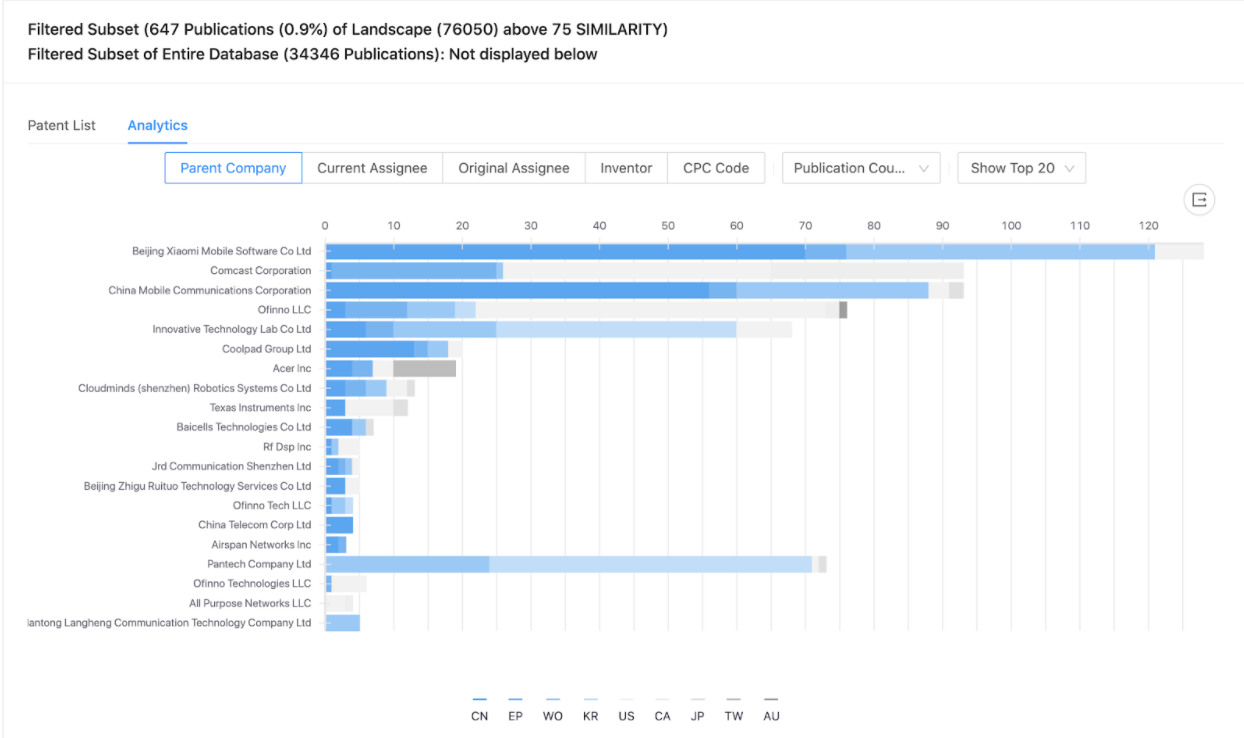Click the Baicells Technologies Co Ltd label

[244, 427]
